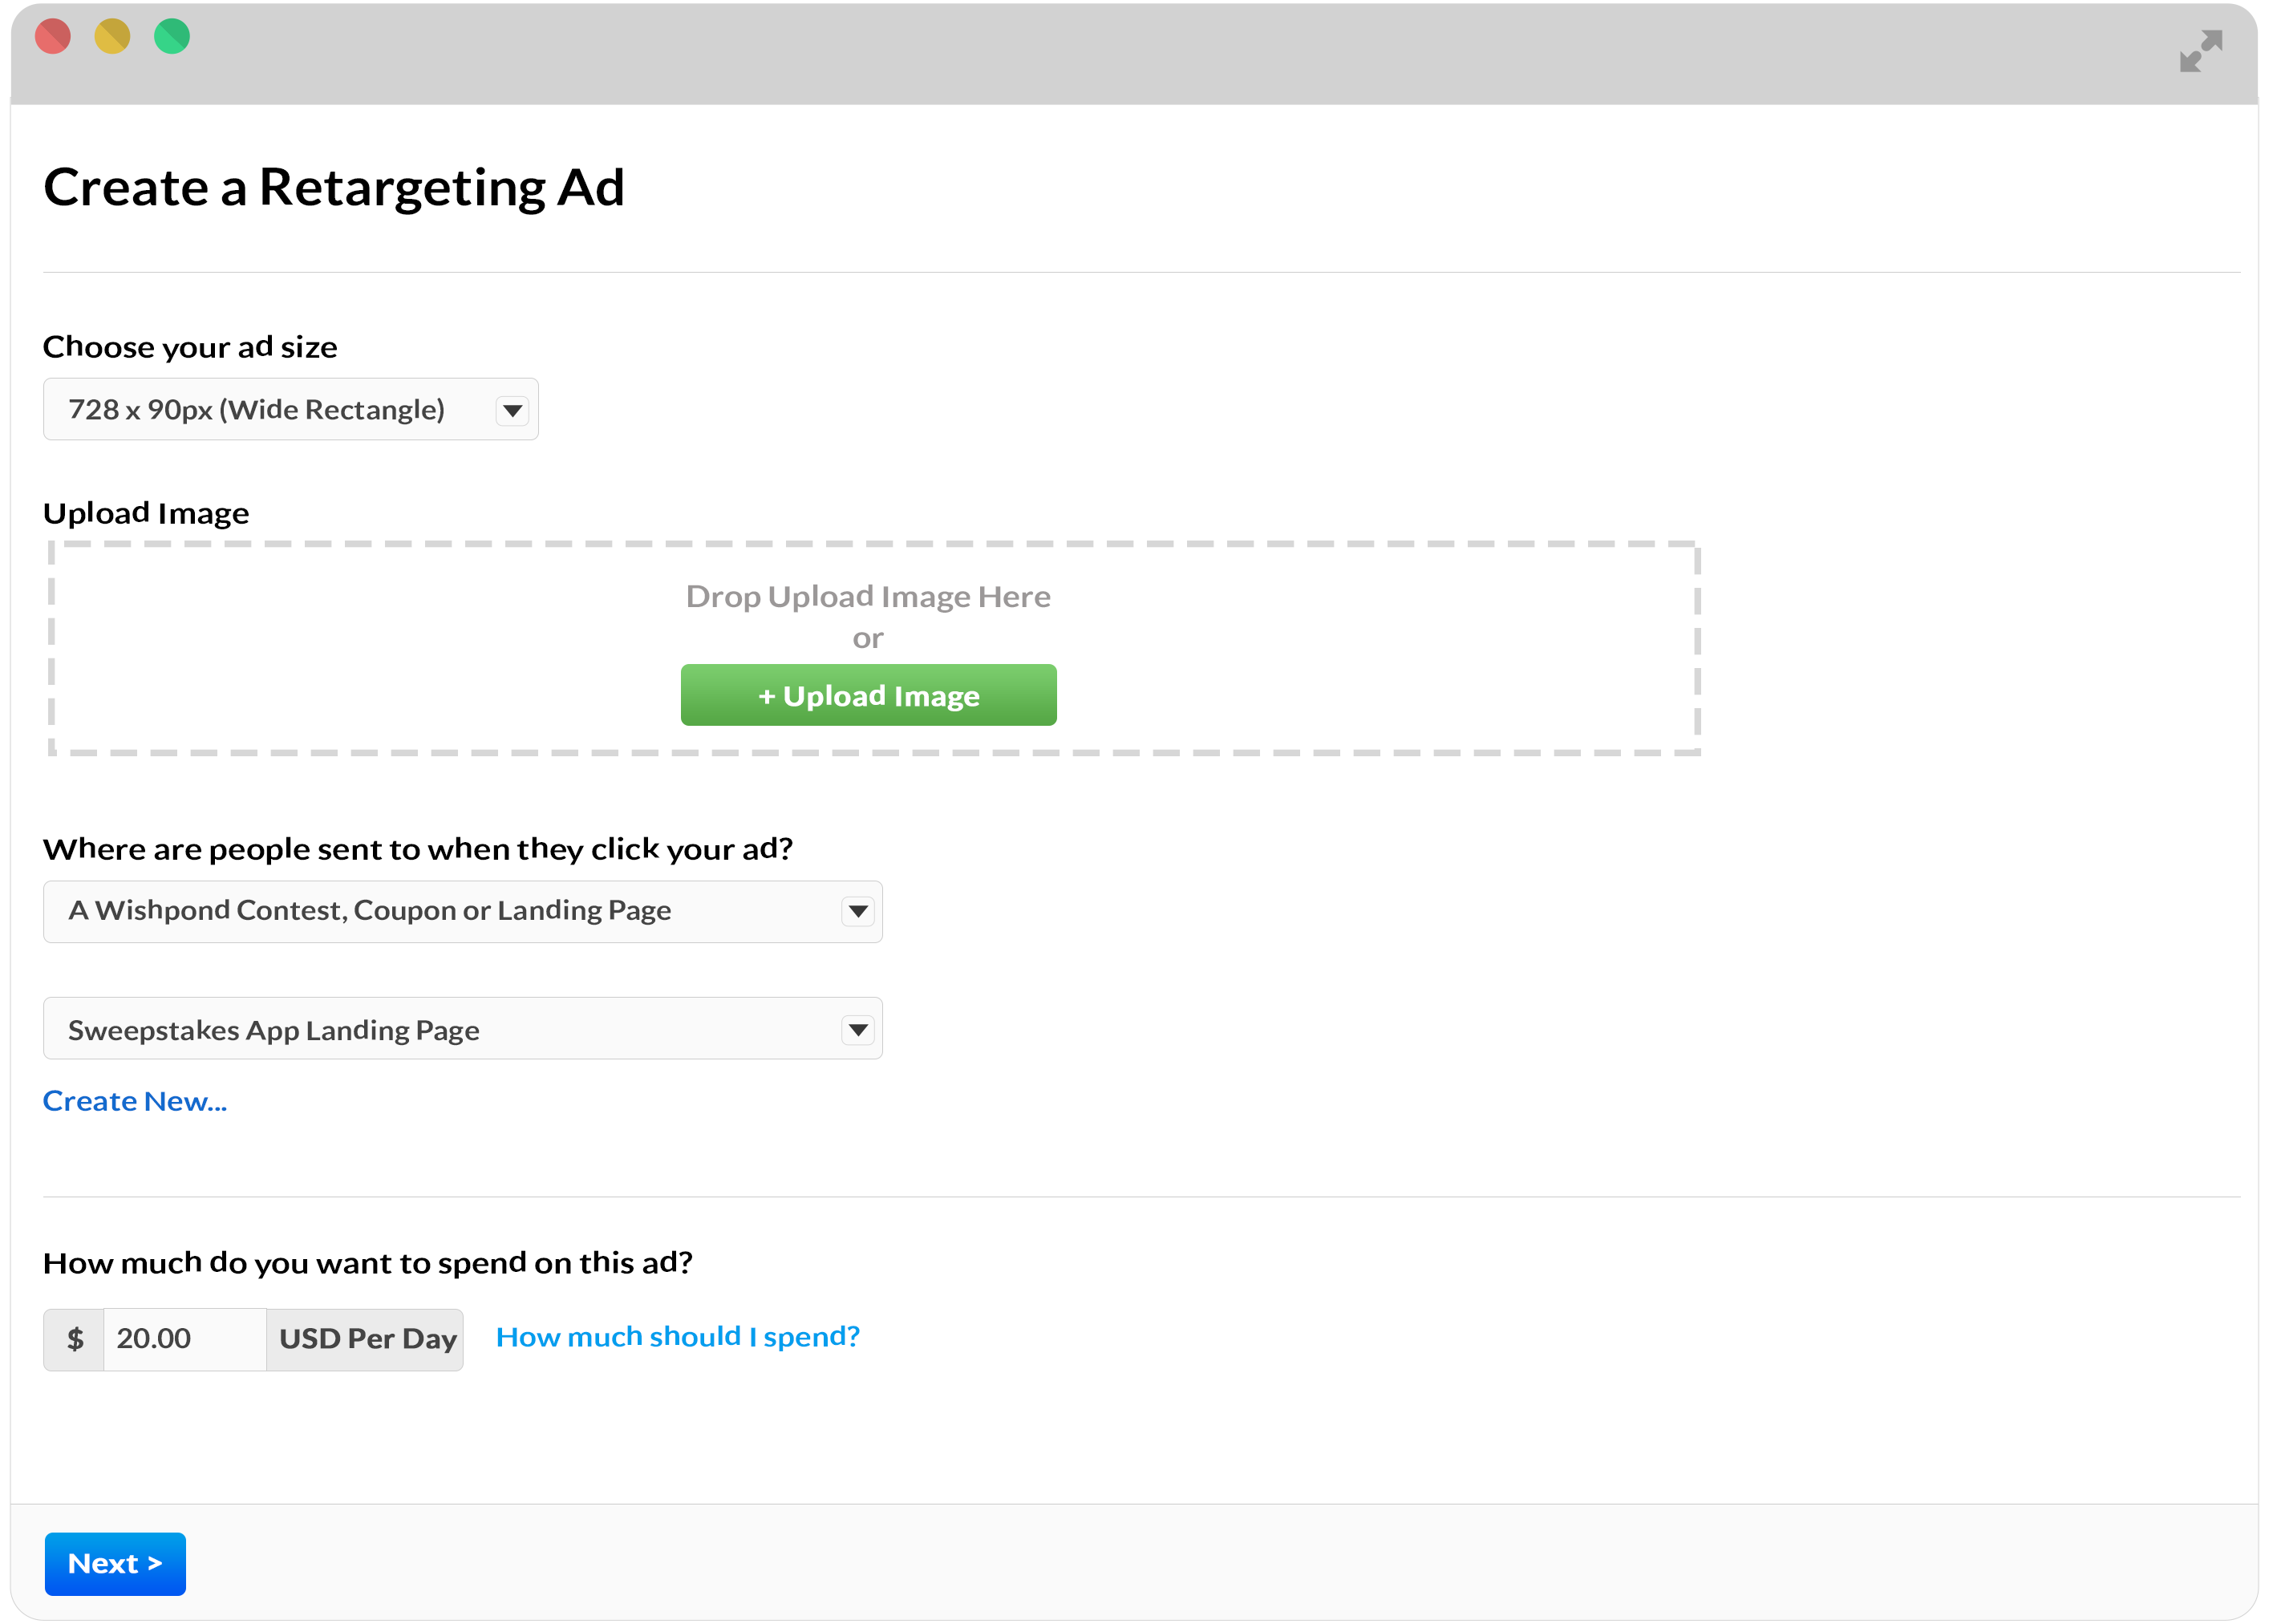Click the yellow minimize window dot
Screen dimensions: 2269x1624
(x=112, y=37)
